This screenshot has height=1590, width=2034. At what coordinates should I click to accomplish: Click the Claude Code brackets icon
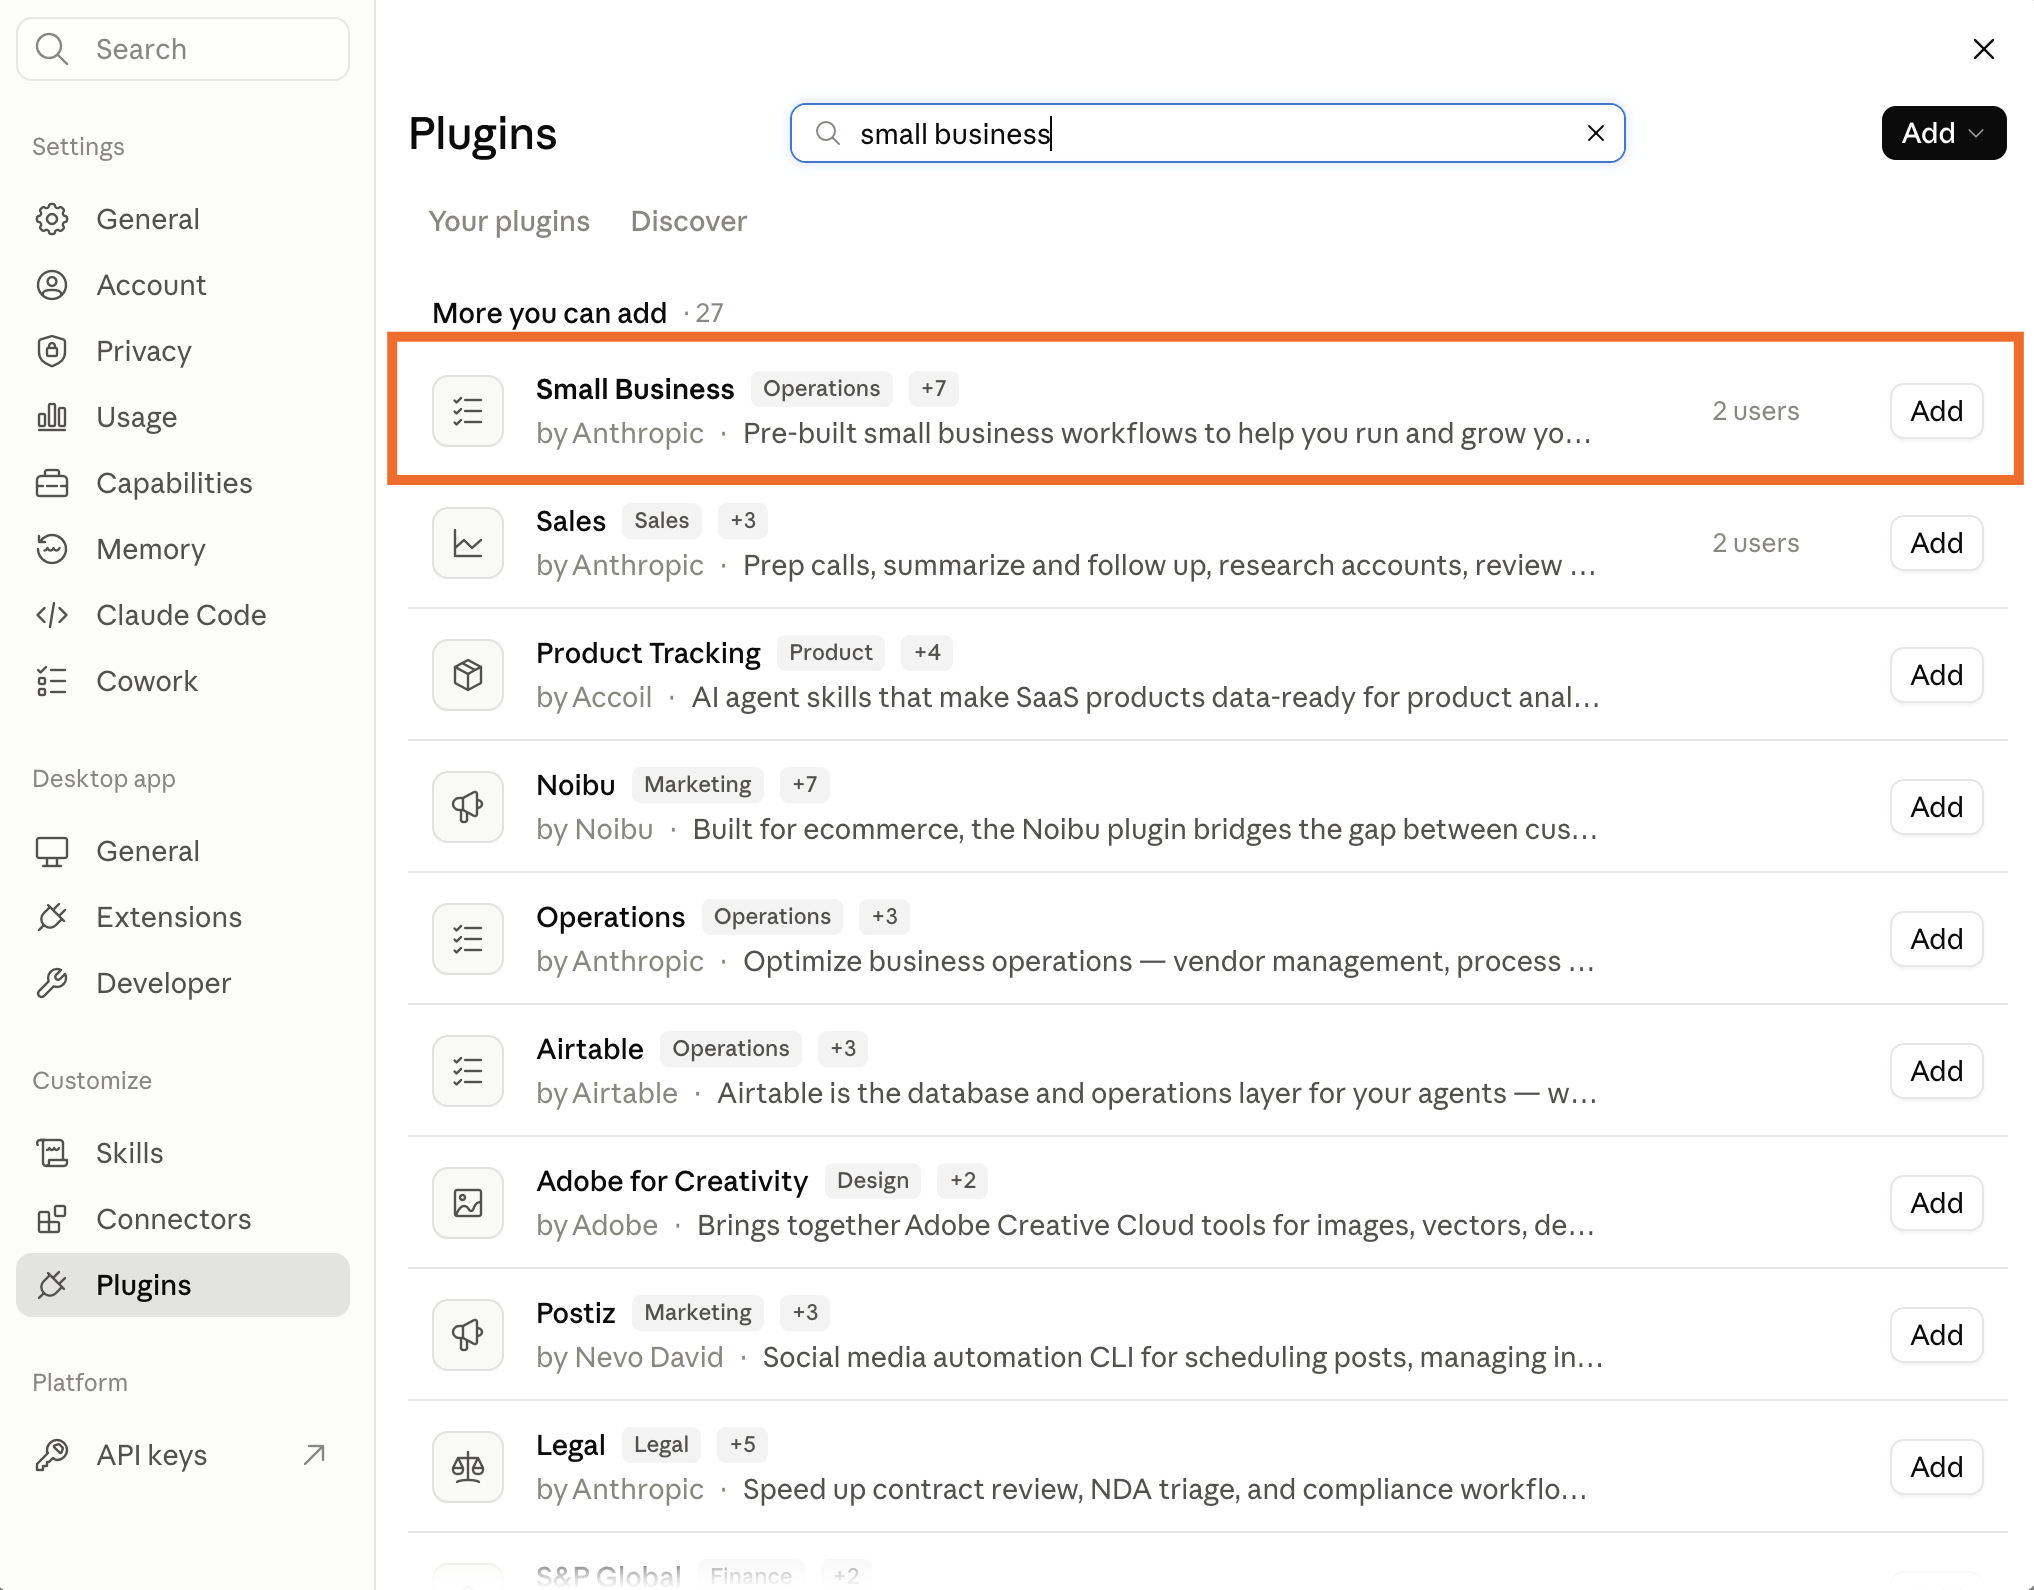[x=52, y=615]
